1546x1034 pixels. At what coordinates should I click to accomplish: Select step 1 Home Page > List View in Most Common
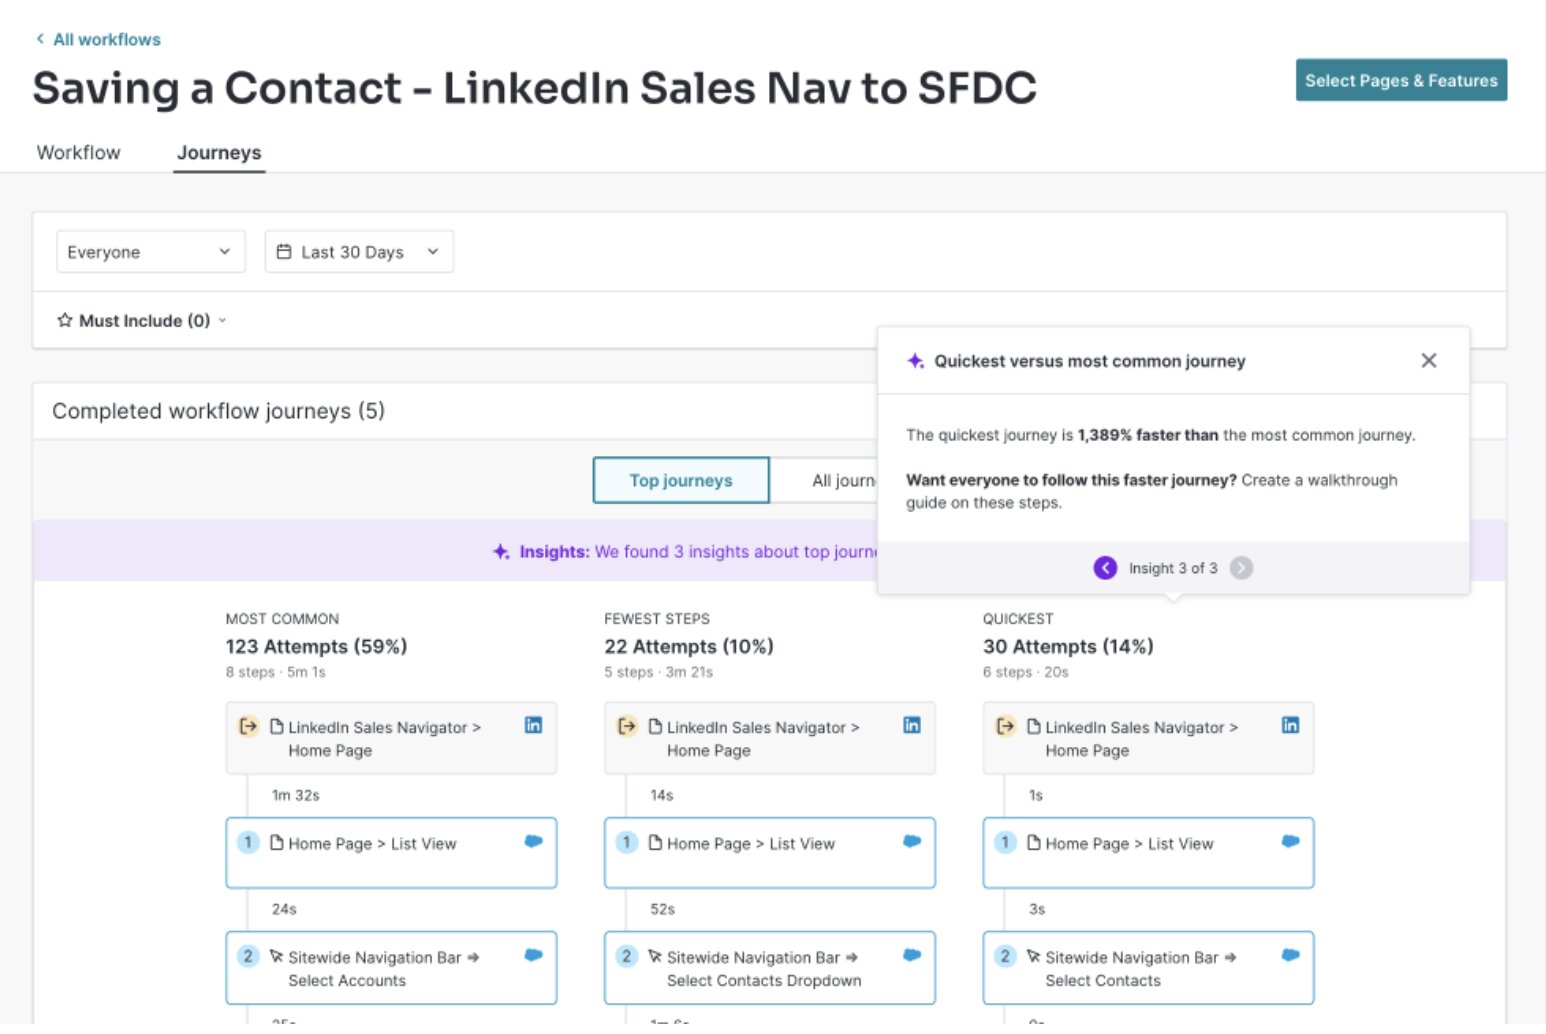pos(391,853)
